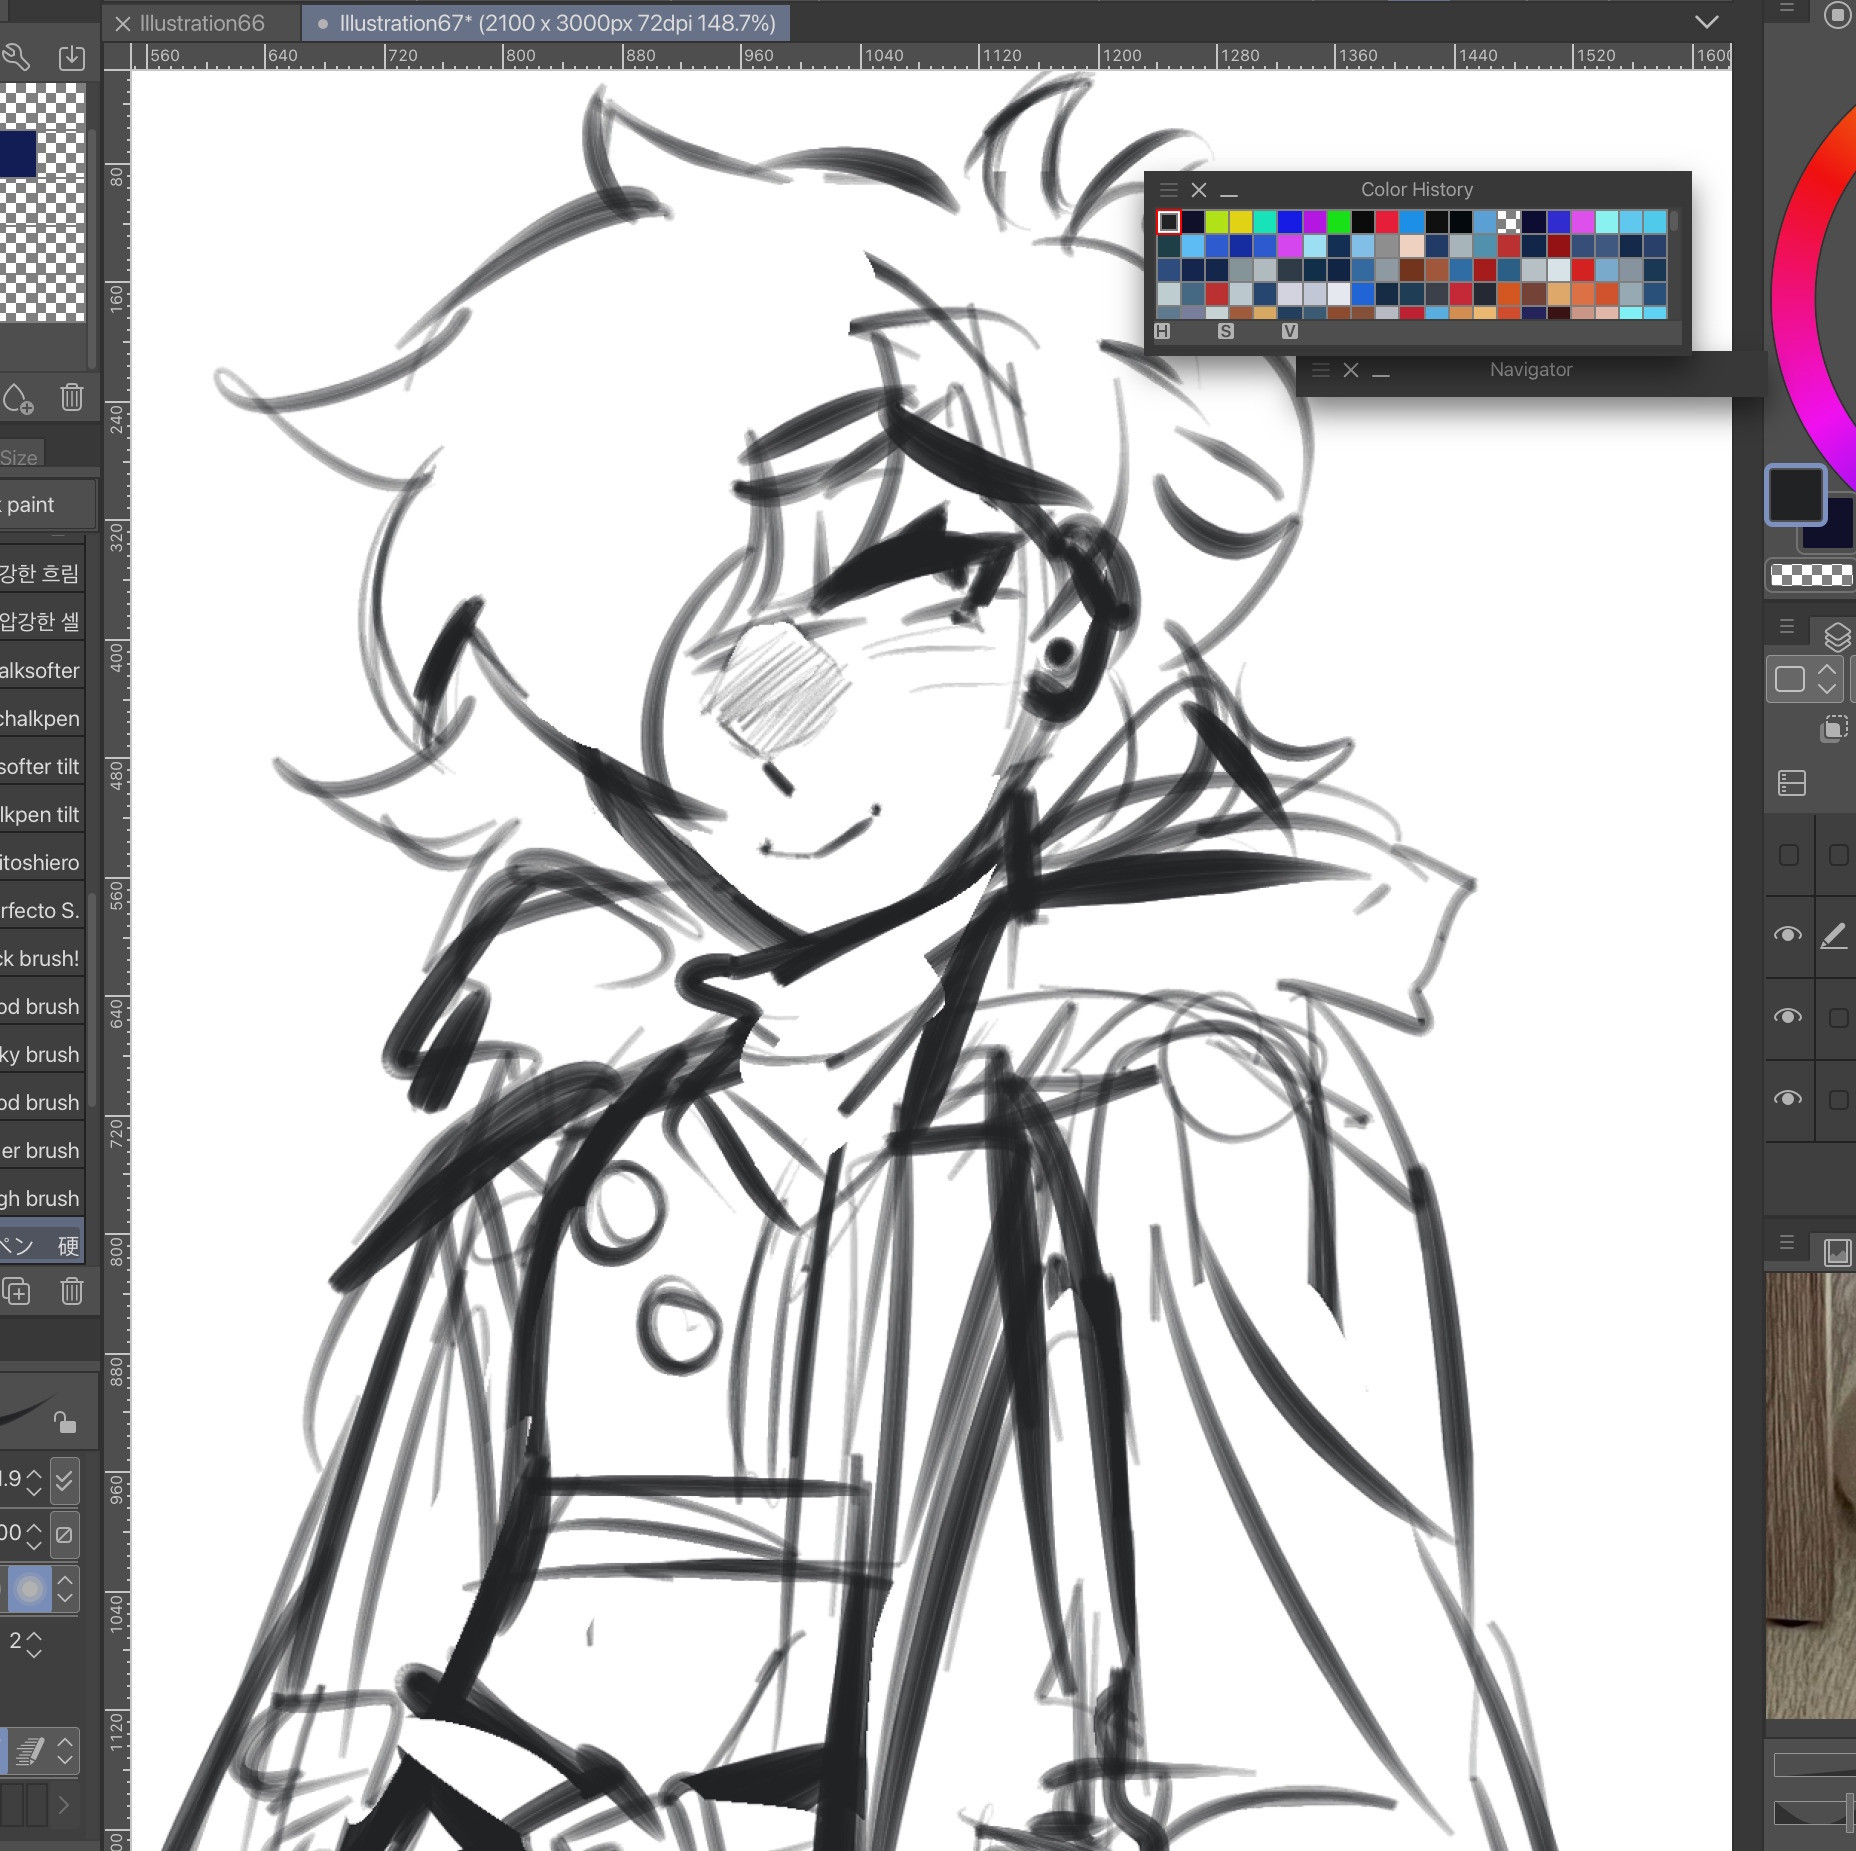Choose the 'ky brush' sub tool
This screenshot has height=1851, width=1856.
(41, 1054)
